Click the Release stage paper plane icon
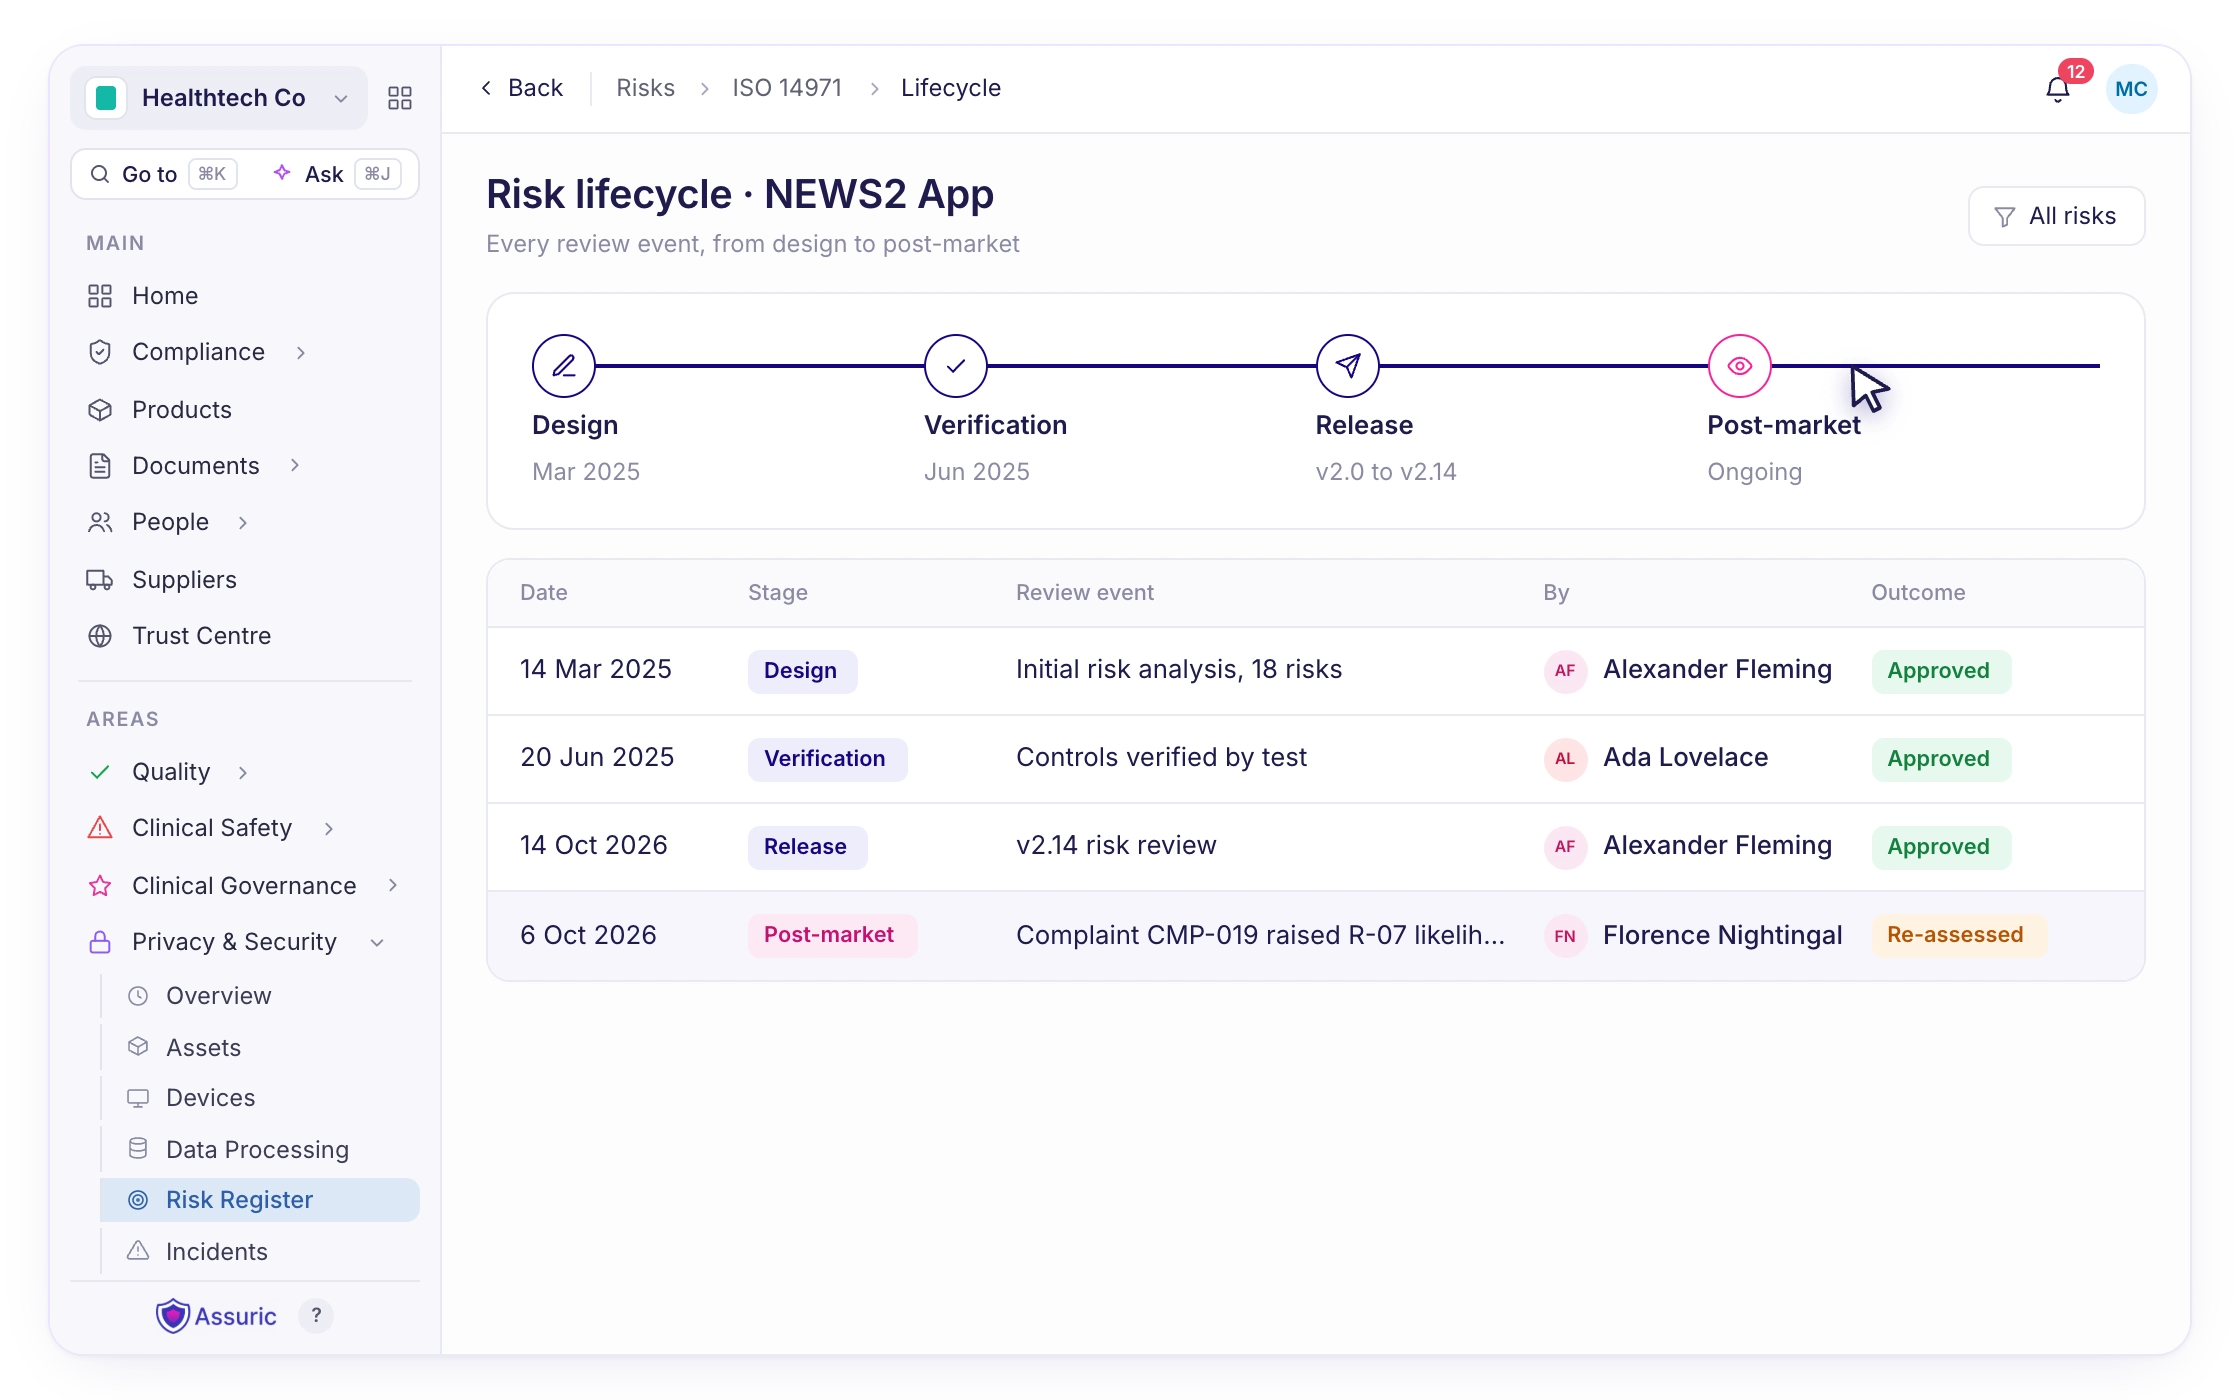This screenshot has height=1400, width=2240. pyautogui.click(x=1348, y=366)
